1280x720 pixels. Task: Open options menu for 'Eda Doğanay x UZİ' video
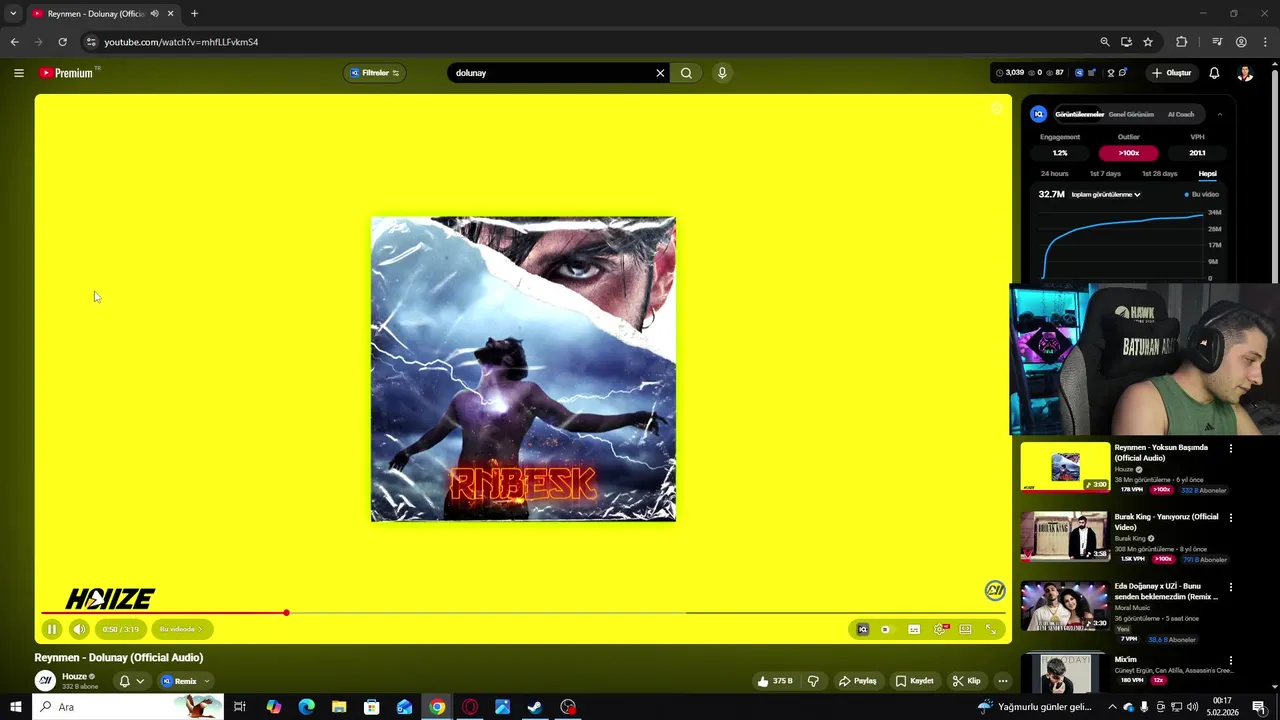point(1231,587)
